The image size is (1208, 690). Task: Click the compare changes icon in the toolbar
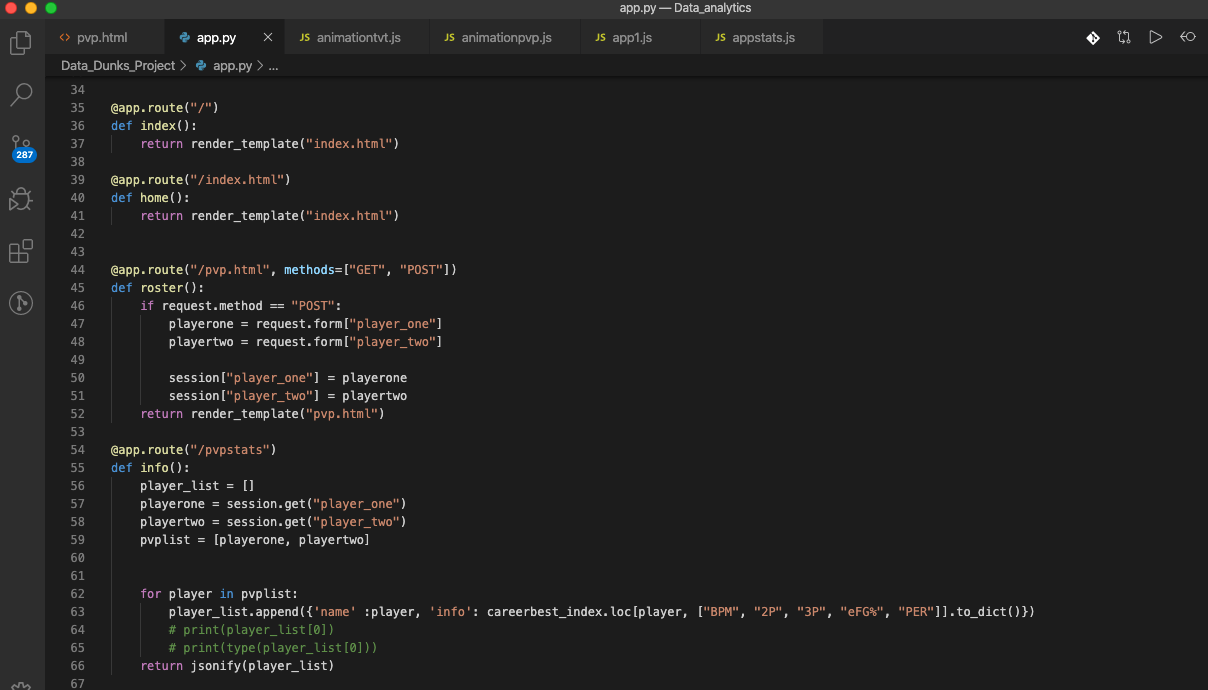coord(1124,37)
